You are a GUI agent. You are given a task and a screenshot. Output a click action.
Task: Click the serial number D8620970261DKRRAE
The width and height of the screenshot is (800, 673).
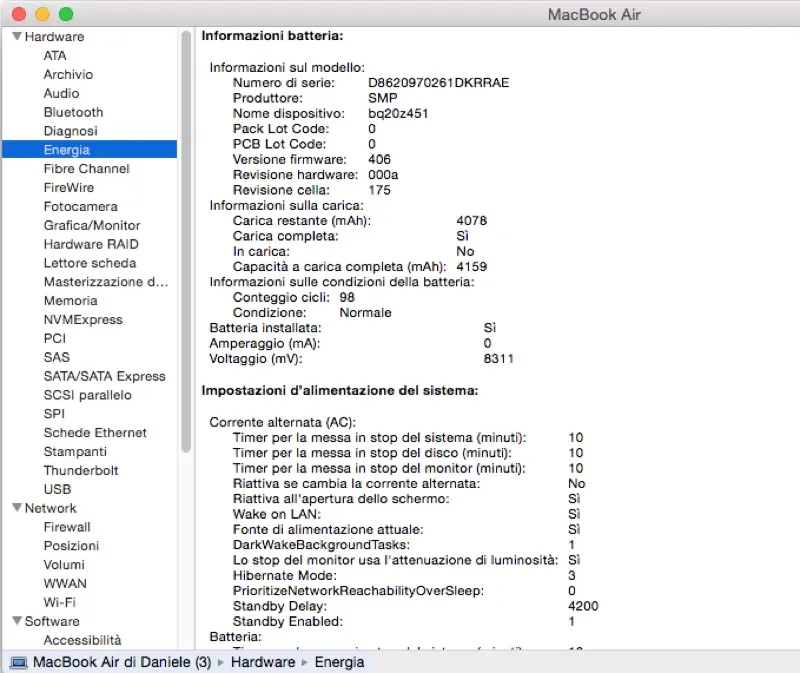tap(438, 83)
